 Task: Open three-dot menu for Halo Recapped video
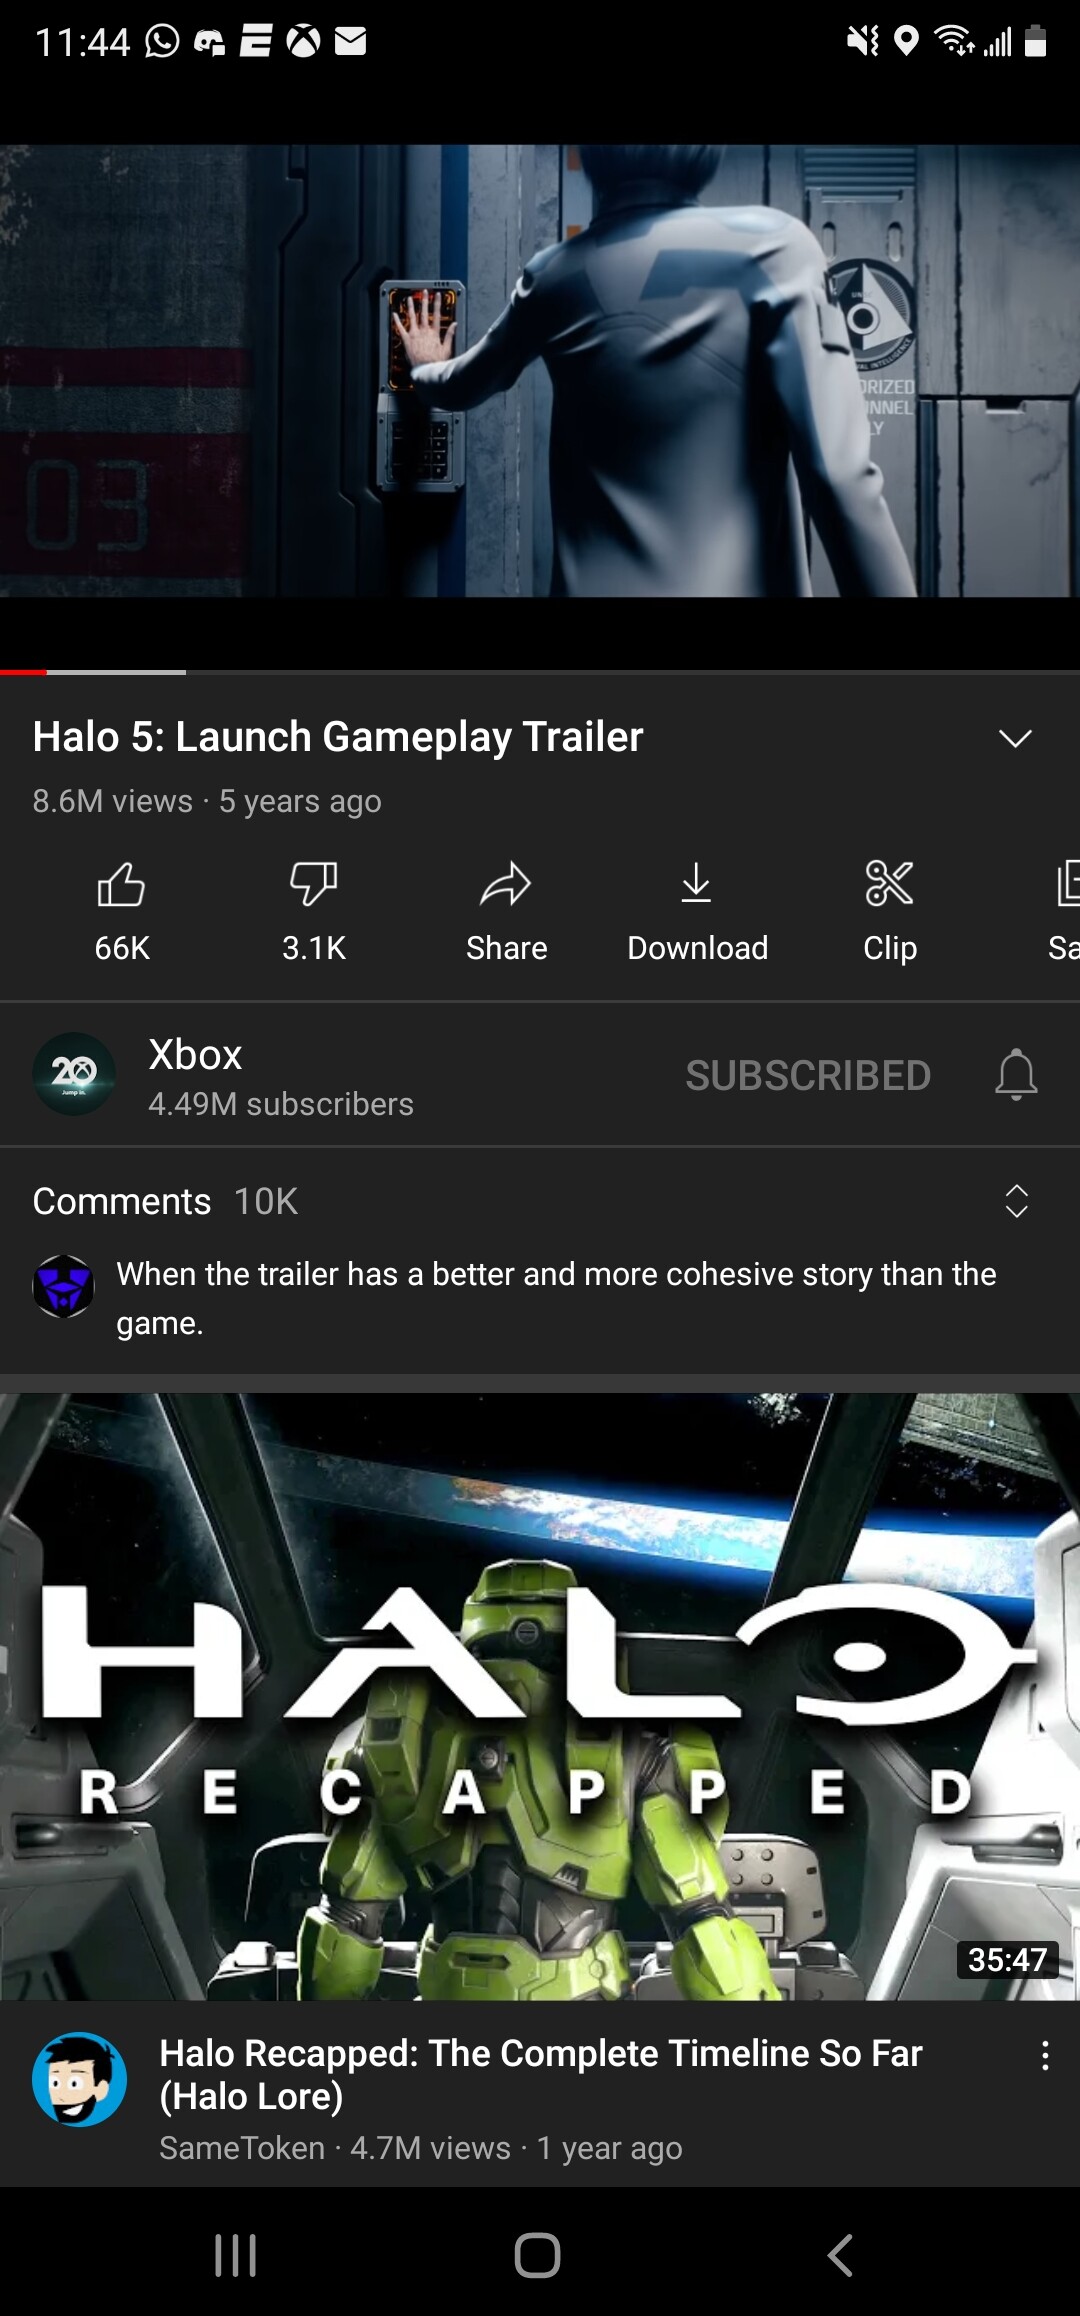pos(1045,2056)
